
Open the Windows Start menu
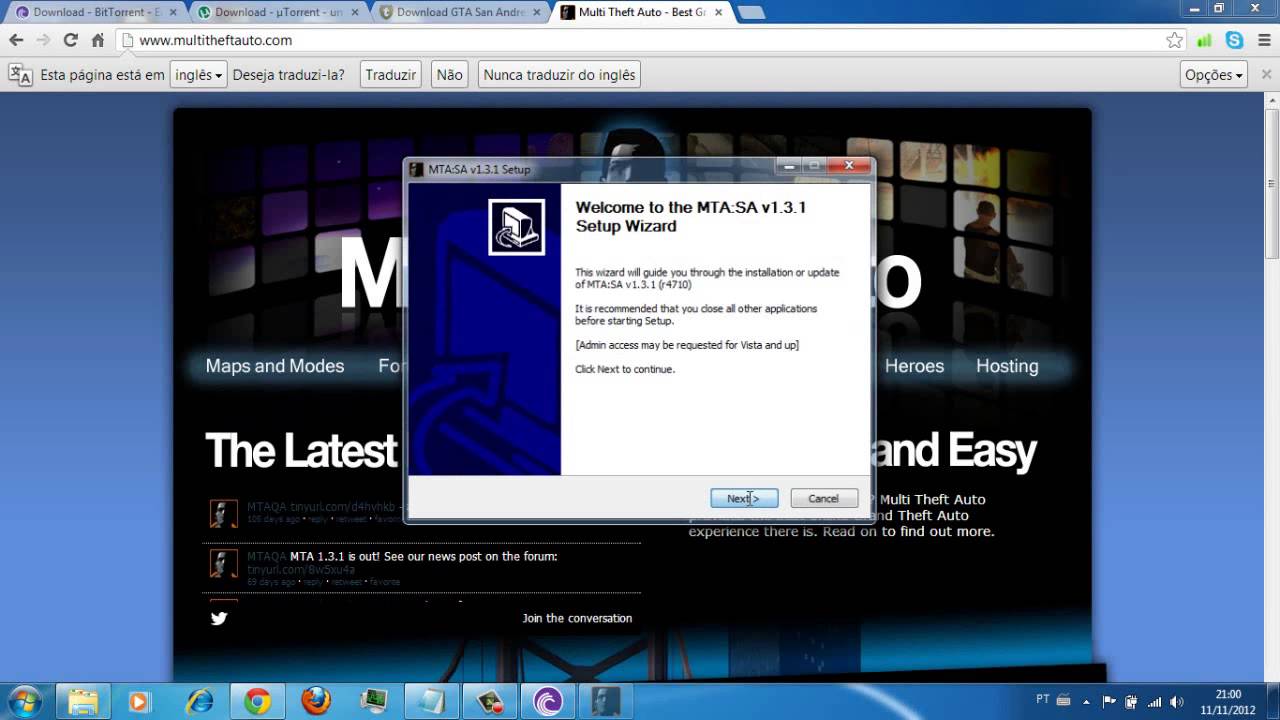point(24,701)
